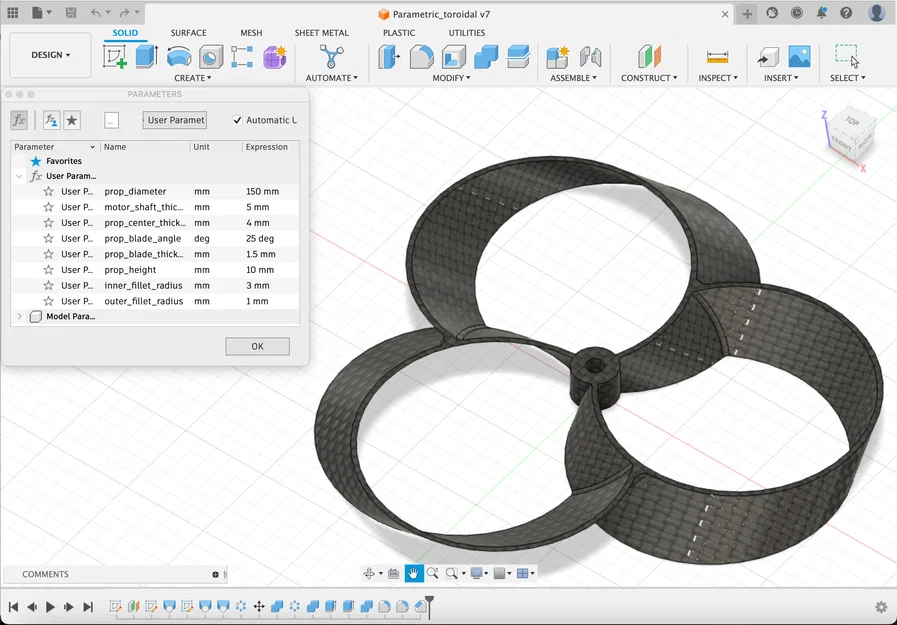Switch to the SURFACE tab
897x625 pixels.
[x=188, y=32]
